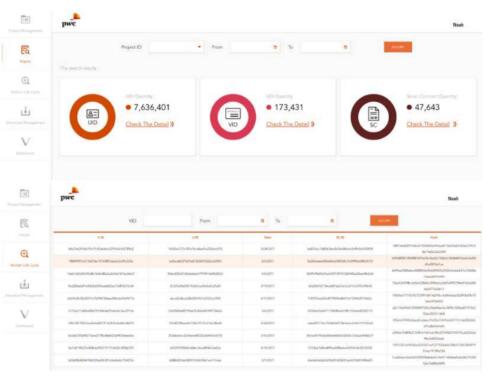
Task: Open the From date calendar in the VID search form
Action: [242, 221]
